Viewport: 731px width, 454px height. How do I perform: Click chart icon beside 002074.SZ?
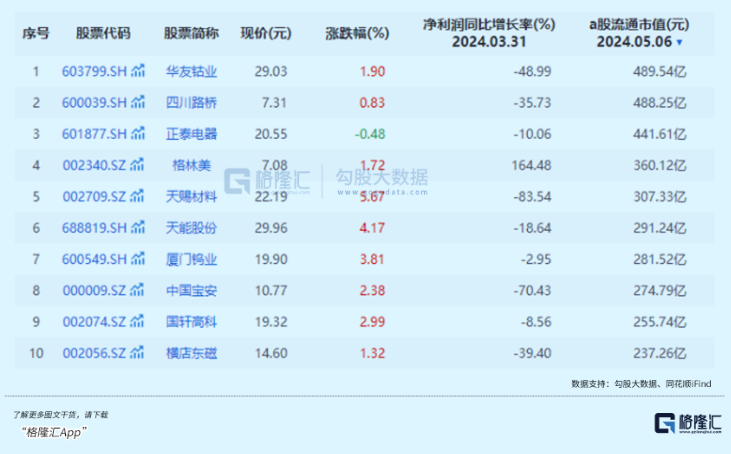[x=138, y=321]
